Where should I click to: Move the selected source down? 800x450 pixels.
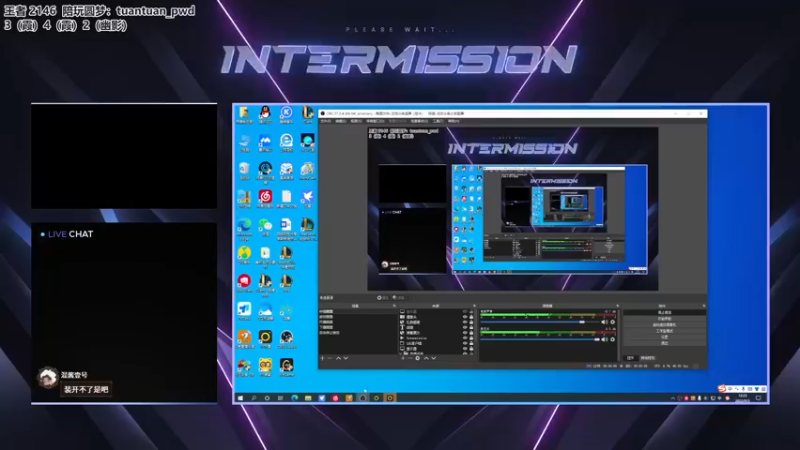coord(434,358)
